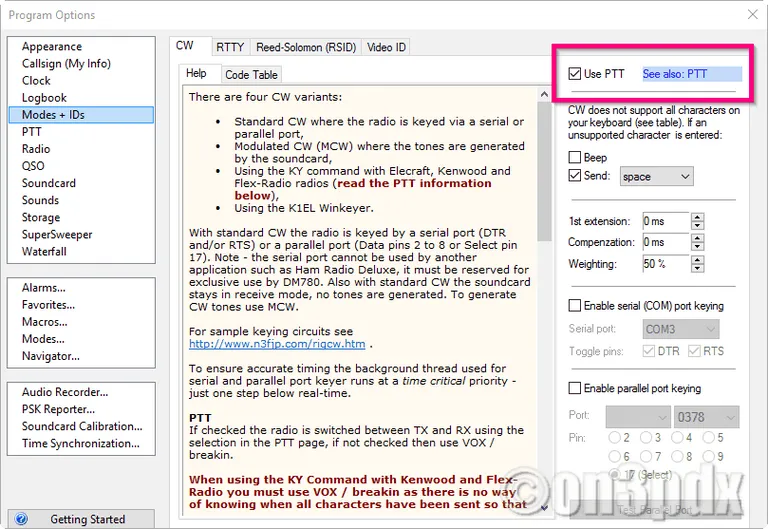Open the Send character dropdown

656,177
